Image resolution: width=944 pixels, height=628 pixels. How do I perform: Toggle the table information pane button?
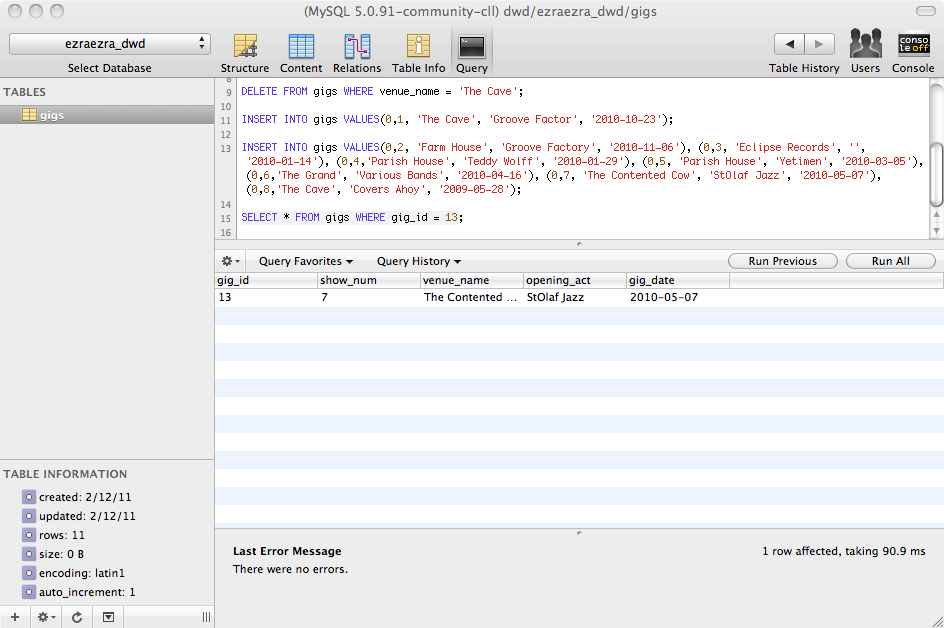tap(108, 617)
